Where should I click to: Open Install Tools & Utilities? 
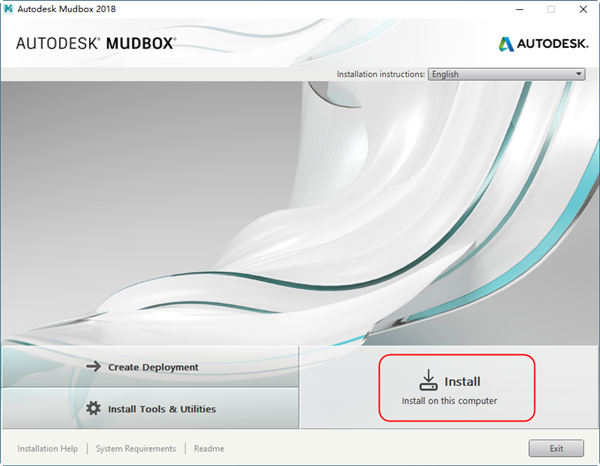(x=150, y=409)
